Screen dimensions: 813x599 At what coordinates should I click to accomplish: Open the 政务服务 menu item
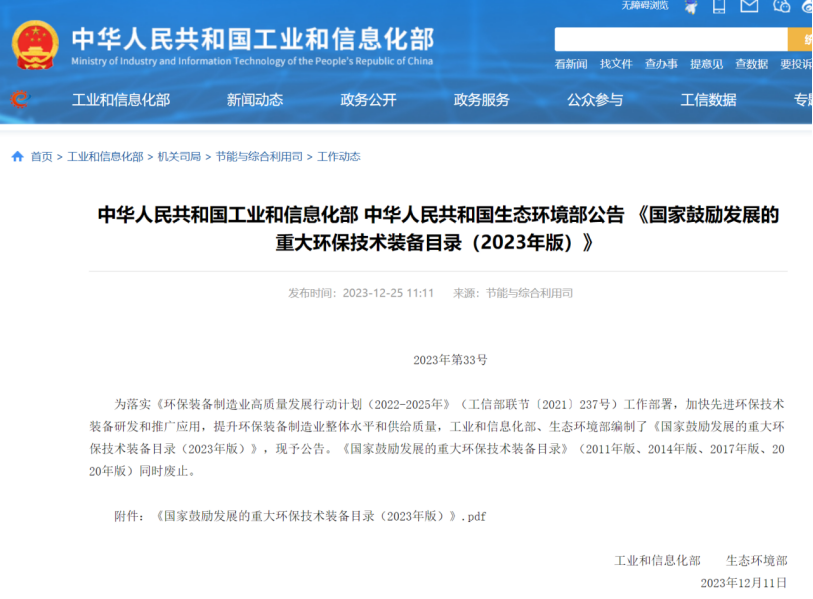[x=481, y=100]
